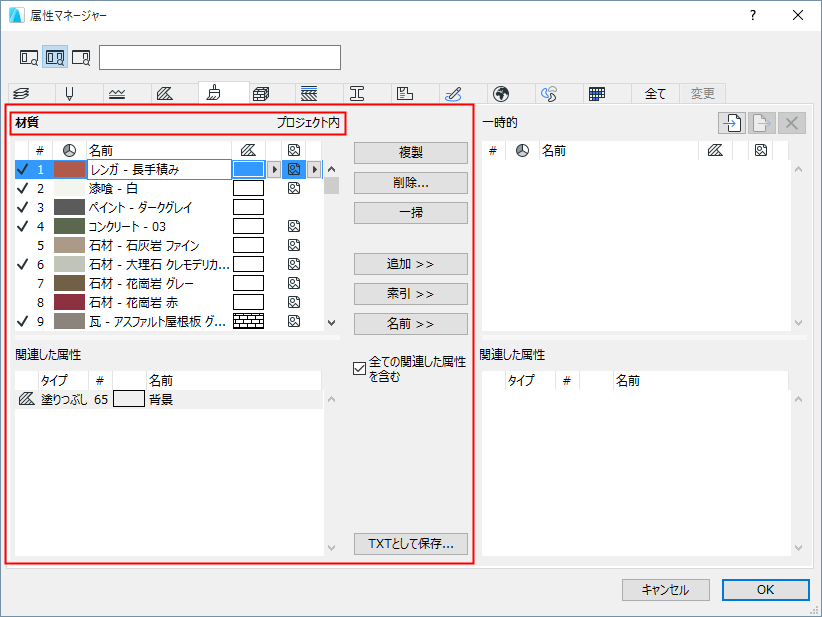Select the 漆喰 - 白 row name
This screenshot has height=617, width=822.
pos(113,188)
